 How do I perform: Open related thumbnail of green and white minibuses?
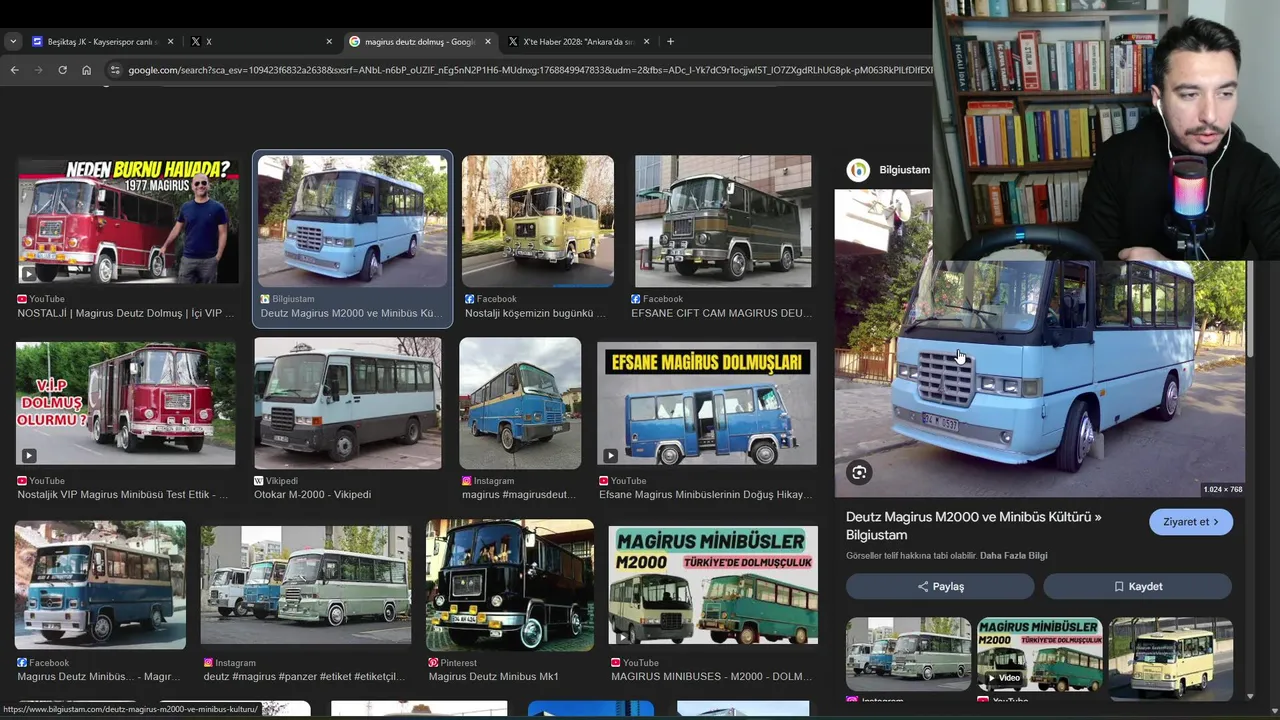(x=908, y=654)
